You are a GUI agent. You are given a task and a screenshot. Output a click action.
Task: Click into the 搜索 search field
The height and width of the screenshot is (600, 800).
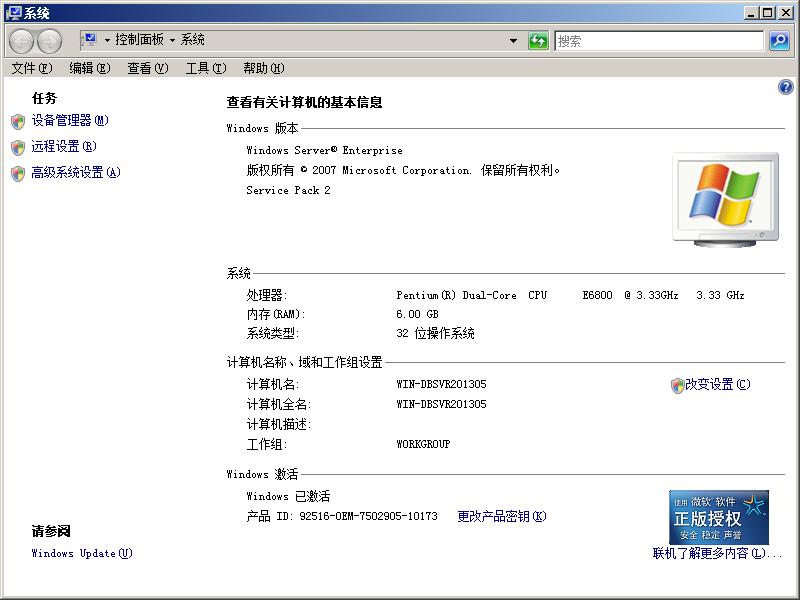click(659, 41)
